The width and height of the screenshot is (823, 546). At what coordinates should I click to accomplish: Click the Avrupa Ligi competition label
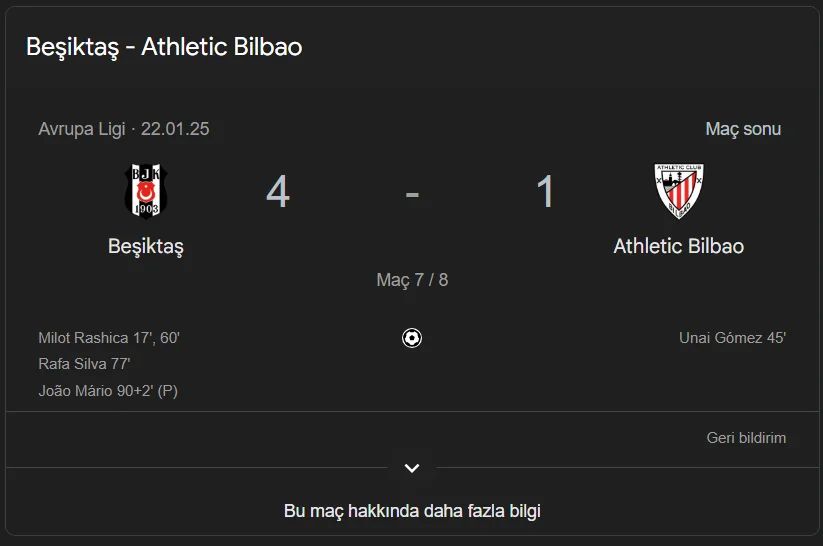tap(82, 129)
